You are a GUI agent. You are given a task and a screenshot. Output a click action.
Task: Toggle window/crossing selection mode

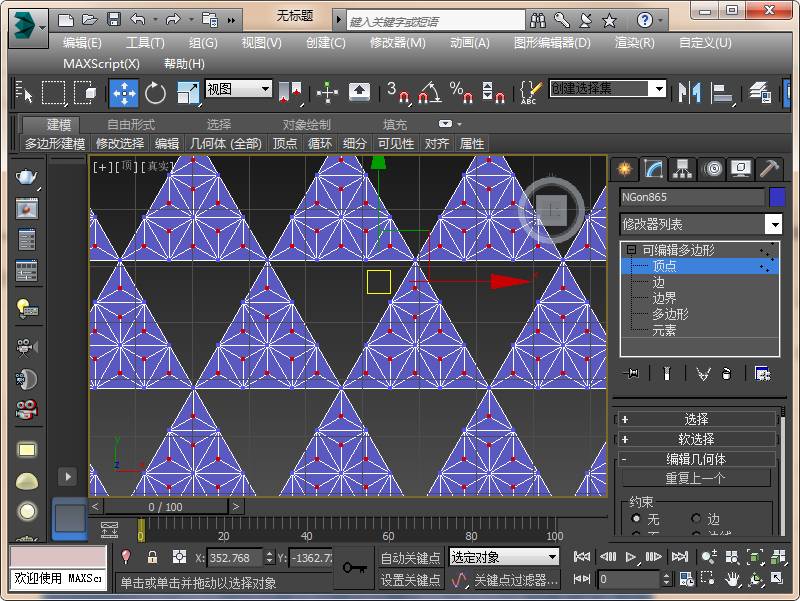[x=85, y=93]
